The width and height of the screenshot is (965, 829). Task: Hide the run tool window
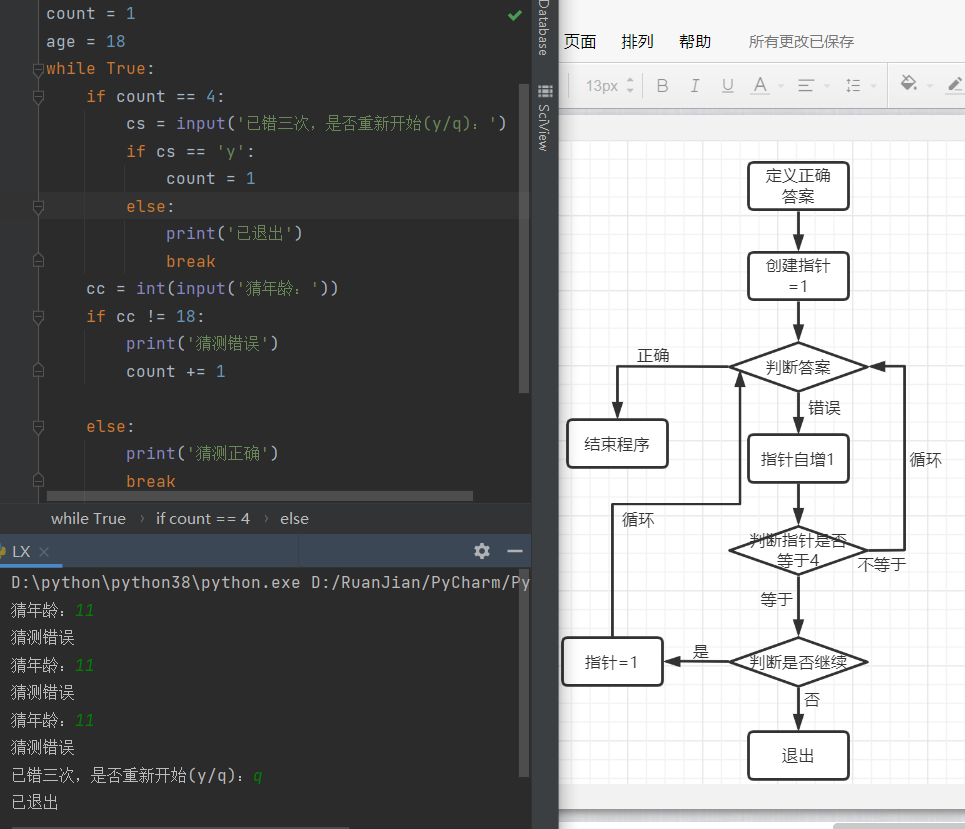click(515, 551)
